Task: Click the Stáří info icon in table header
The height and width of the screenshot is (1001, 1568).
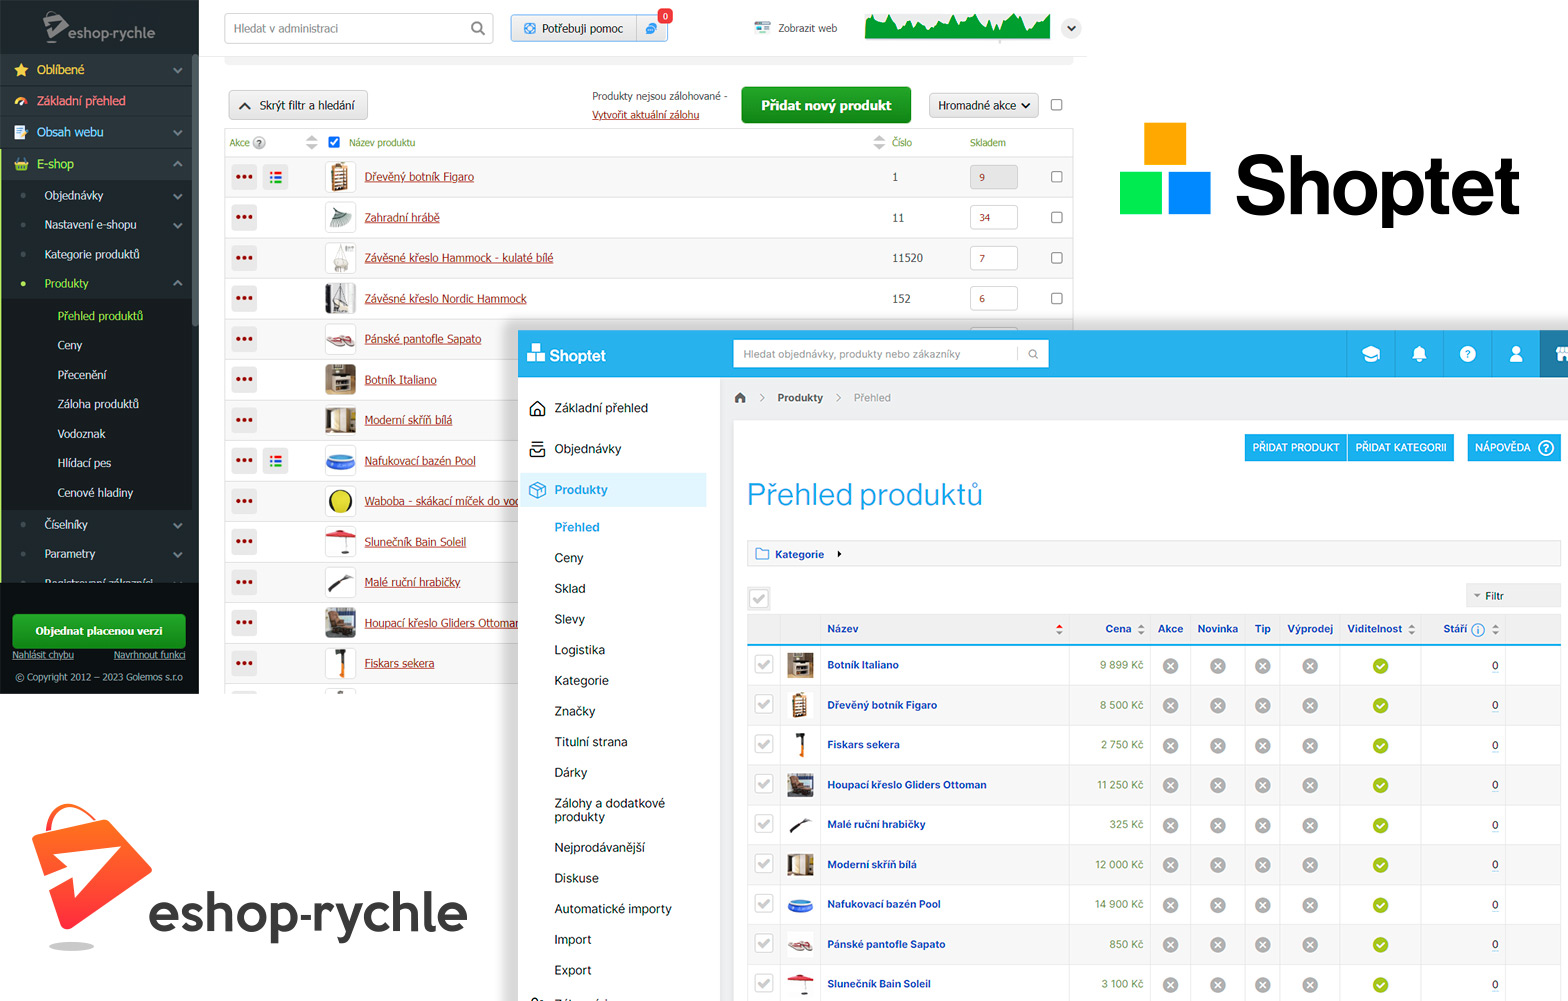Action: (1478, 630)
